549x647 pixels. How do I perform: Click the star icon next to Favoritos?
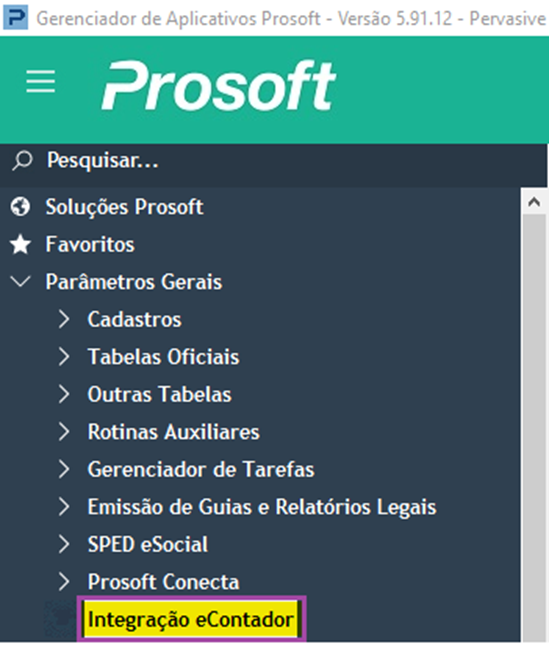(x=20, y=245)
